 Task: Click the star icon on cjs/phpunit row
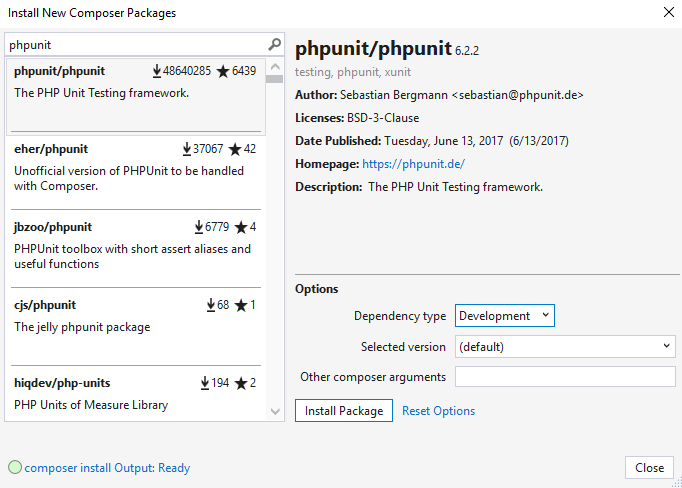(x=241, y=305)
